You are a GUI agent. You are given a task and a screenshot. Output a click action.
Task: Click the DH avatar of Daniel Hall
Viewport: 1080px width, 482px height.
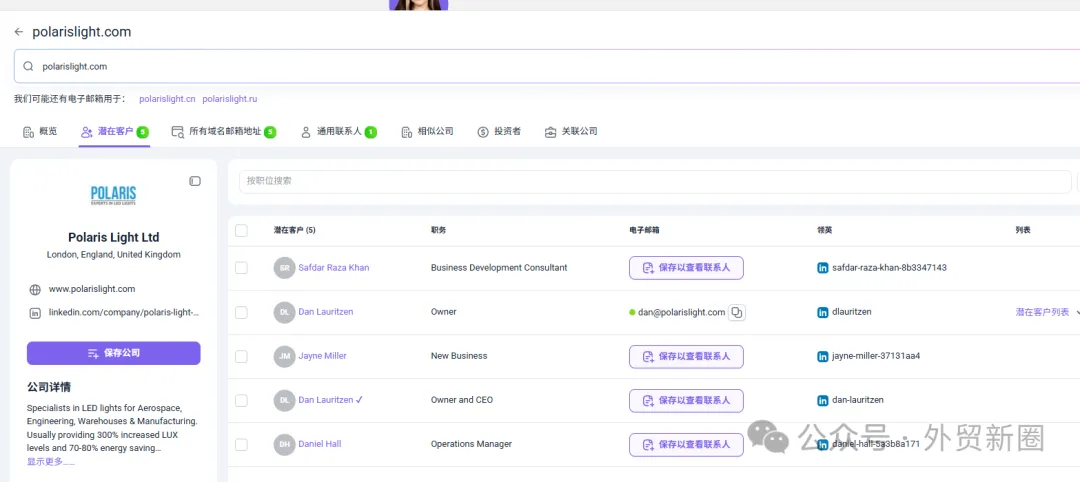[284, 445]
